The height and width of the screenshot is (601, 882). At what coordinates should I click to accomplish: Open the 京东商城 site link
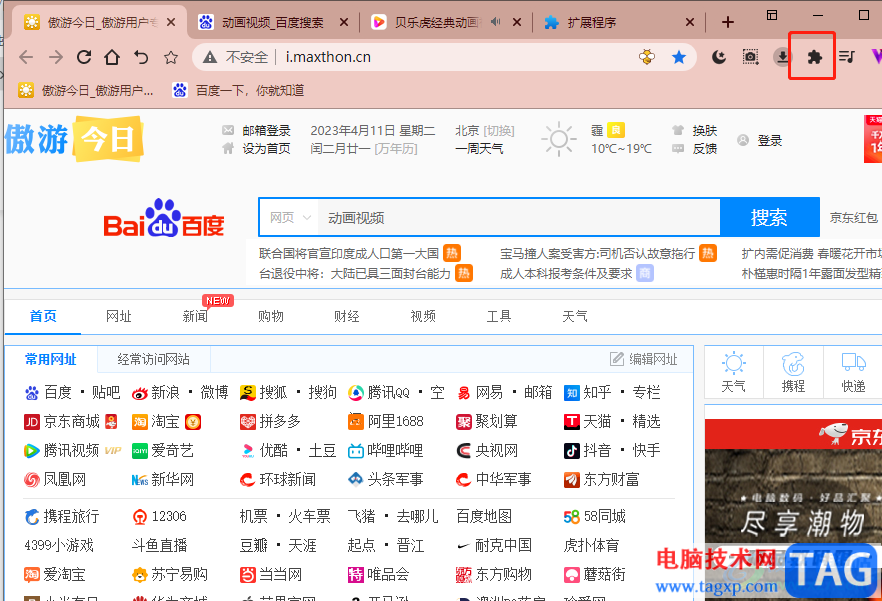click(x=71, y=421)
